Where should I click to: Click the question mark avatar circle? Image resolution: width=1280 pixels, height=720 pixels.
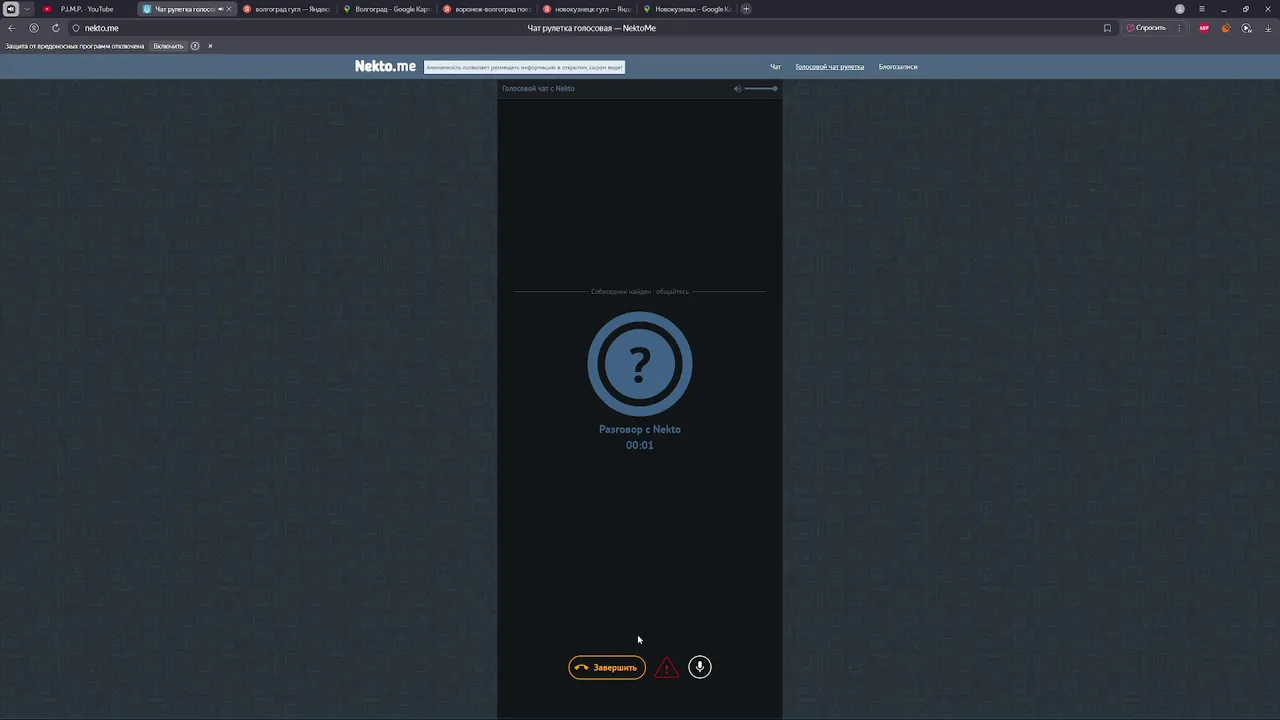pyautogui.click(x=640, y=364)
